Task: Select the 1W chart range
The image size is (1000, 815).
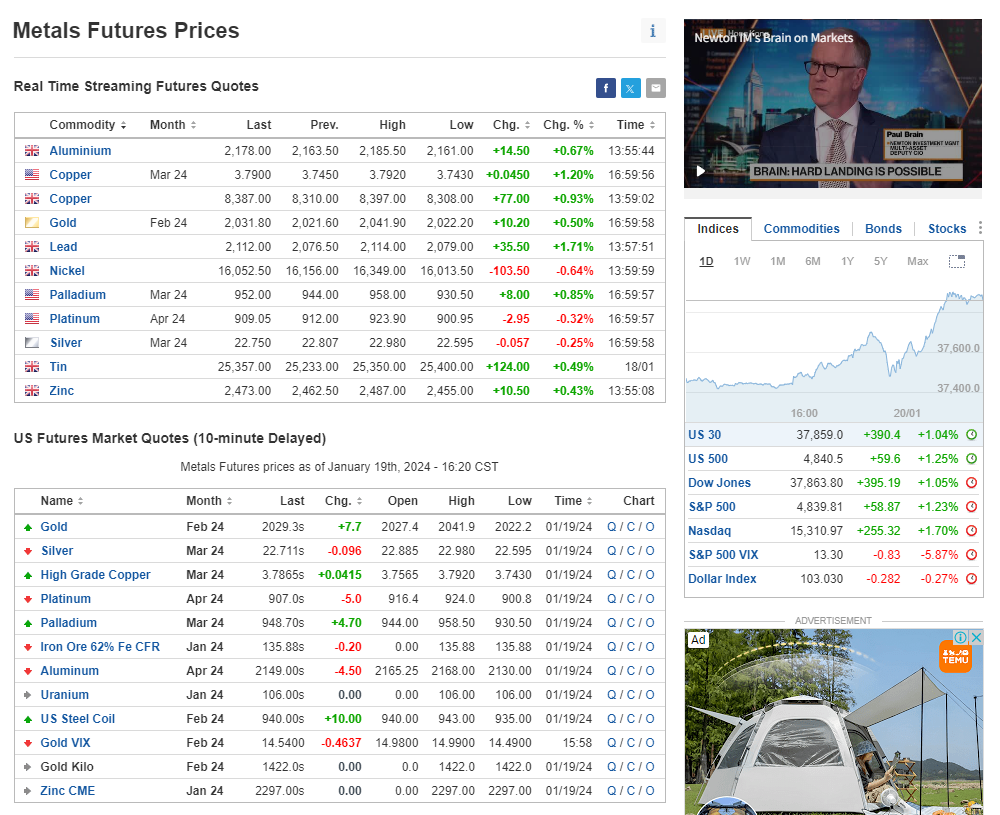Action: tap(742, 261)
